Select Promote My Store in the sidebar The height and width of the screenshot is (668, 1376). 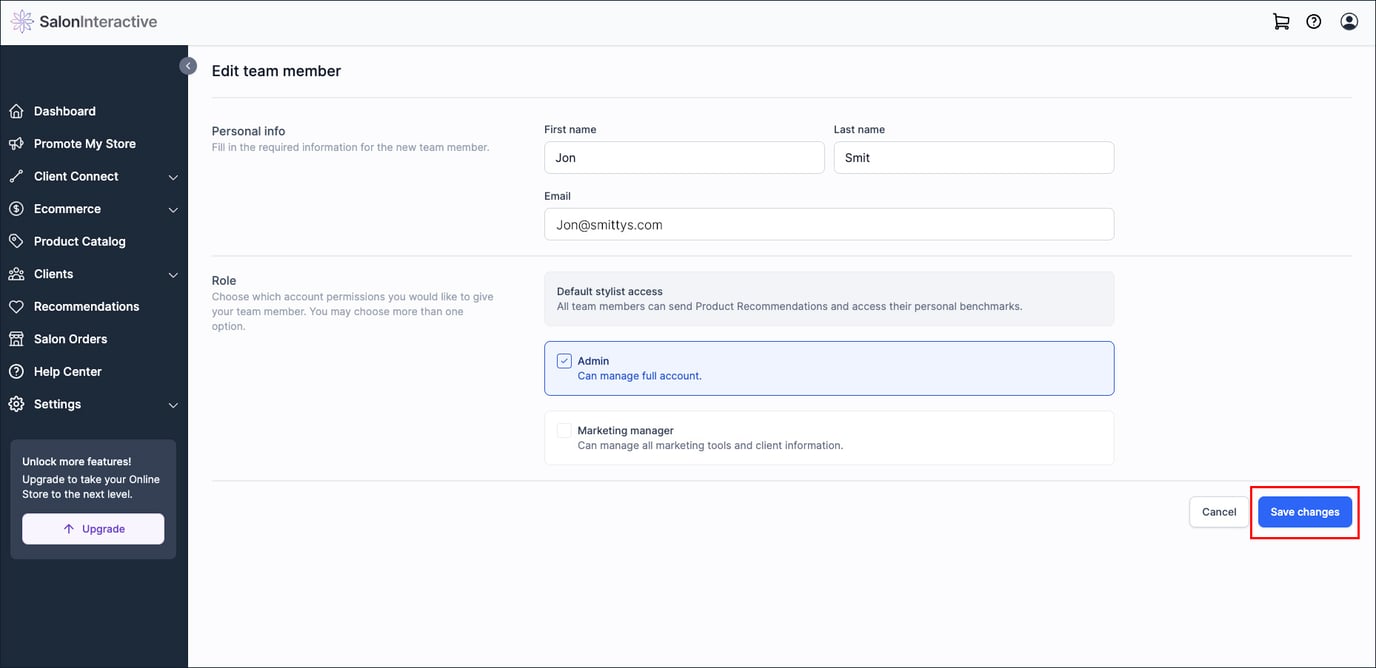point(85,143)
